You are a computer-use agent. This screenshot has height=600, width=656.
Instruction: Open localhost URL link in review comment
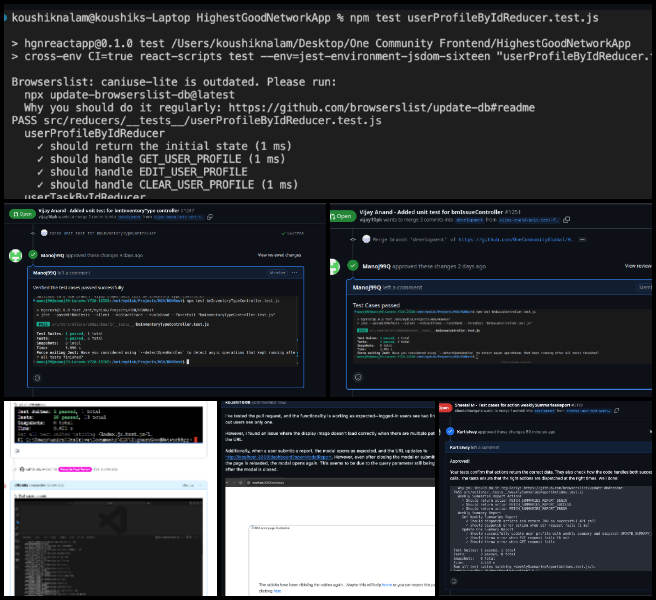point(278,457)
